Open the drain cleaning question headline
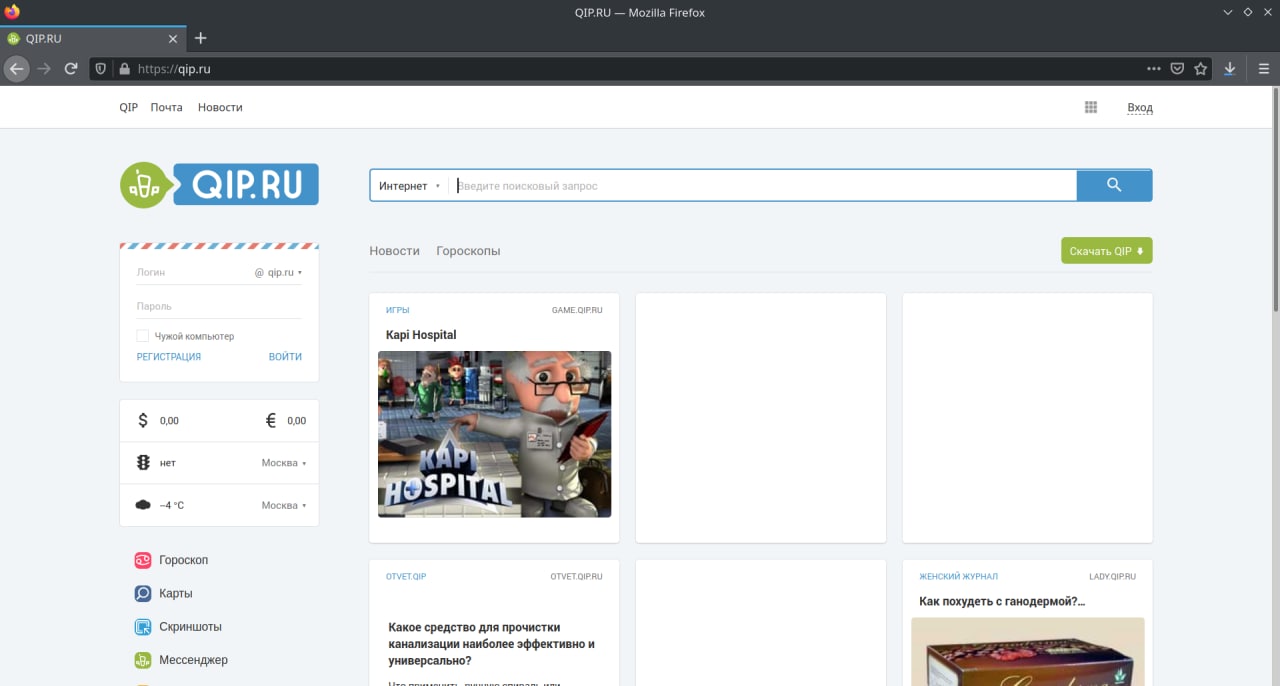 (492, 644)
